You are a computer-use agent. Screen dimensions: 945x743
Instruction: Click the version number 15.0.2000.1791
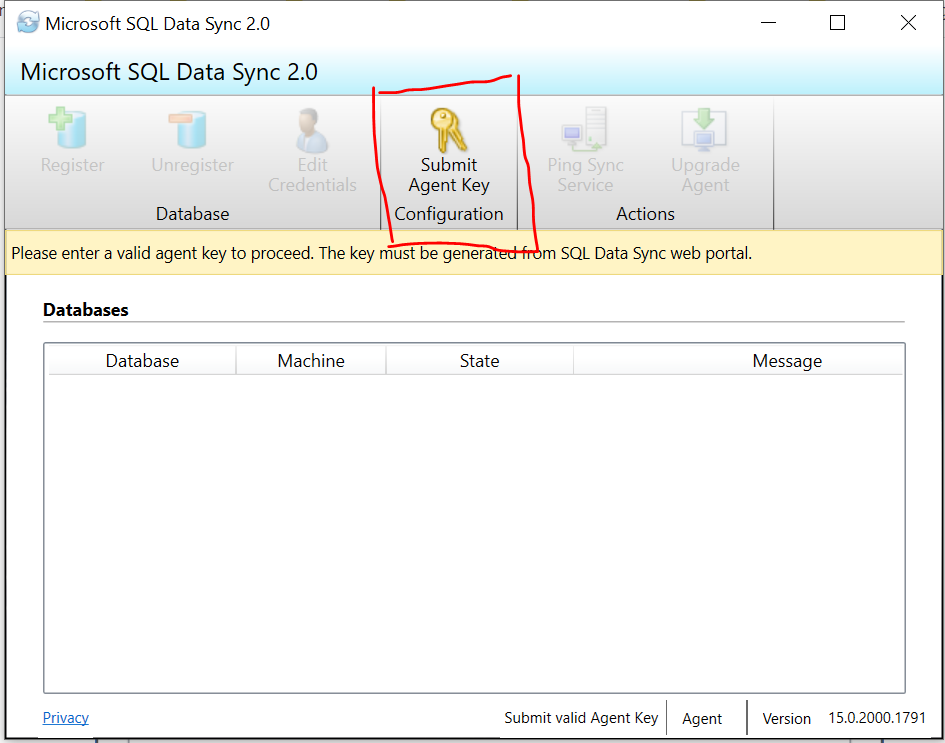pos(877,718)
